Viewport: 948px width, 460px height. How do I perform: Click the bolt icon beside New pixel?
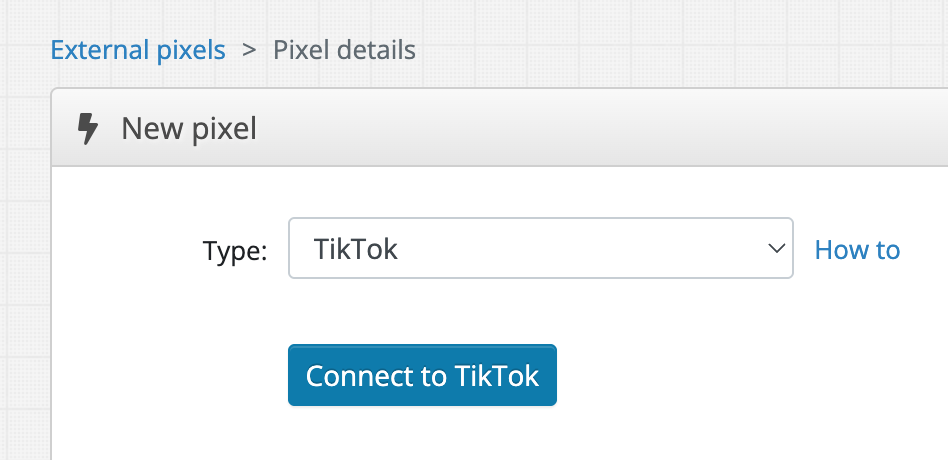88,129
